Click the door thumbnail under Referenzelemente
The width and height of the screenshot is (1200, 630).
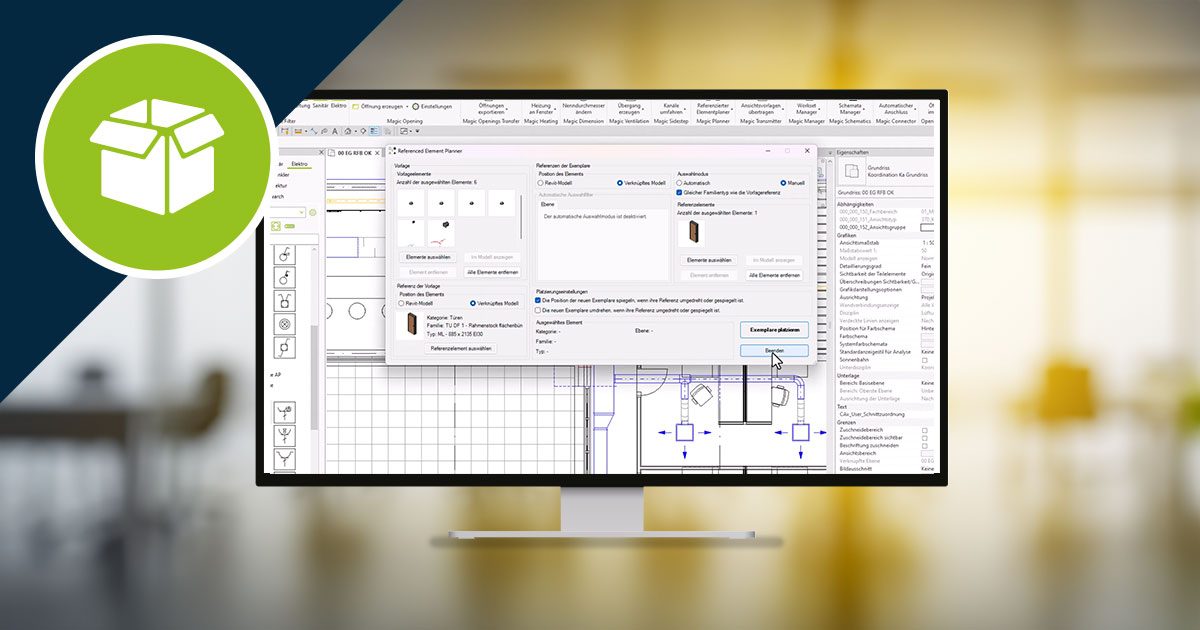point(691,233)
